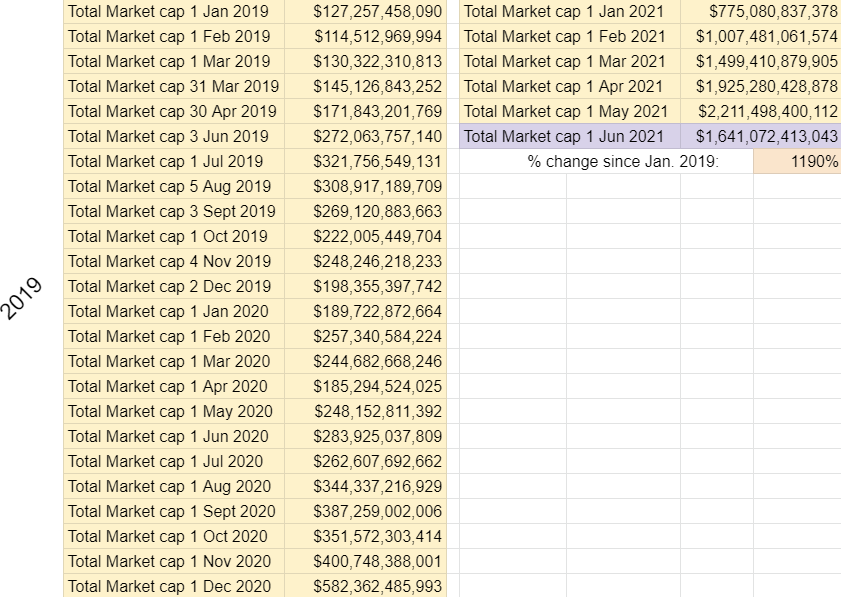Select cell 'Total Market cap 1 Jul 2019'
The width and height of the screenshot is (841, 597).
pyautogui.click(x=174, y=161)
